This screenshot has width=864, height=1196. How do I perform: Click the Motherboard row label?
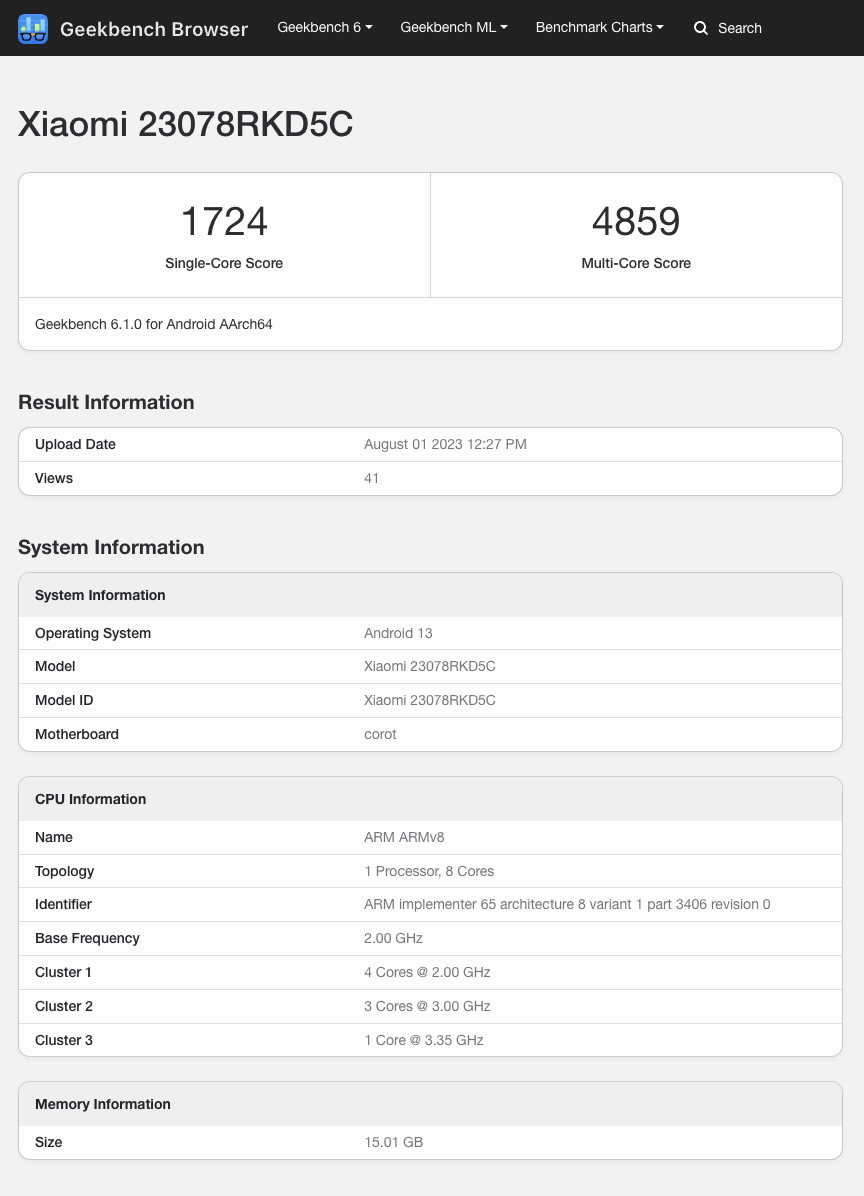tap(77, 735)
